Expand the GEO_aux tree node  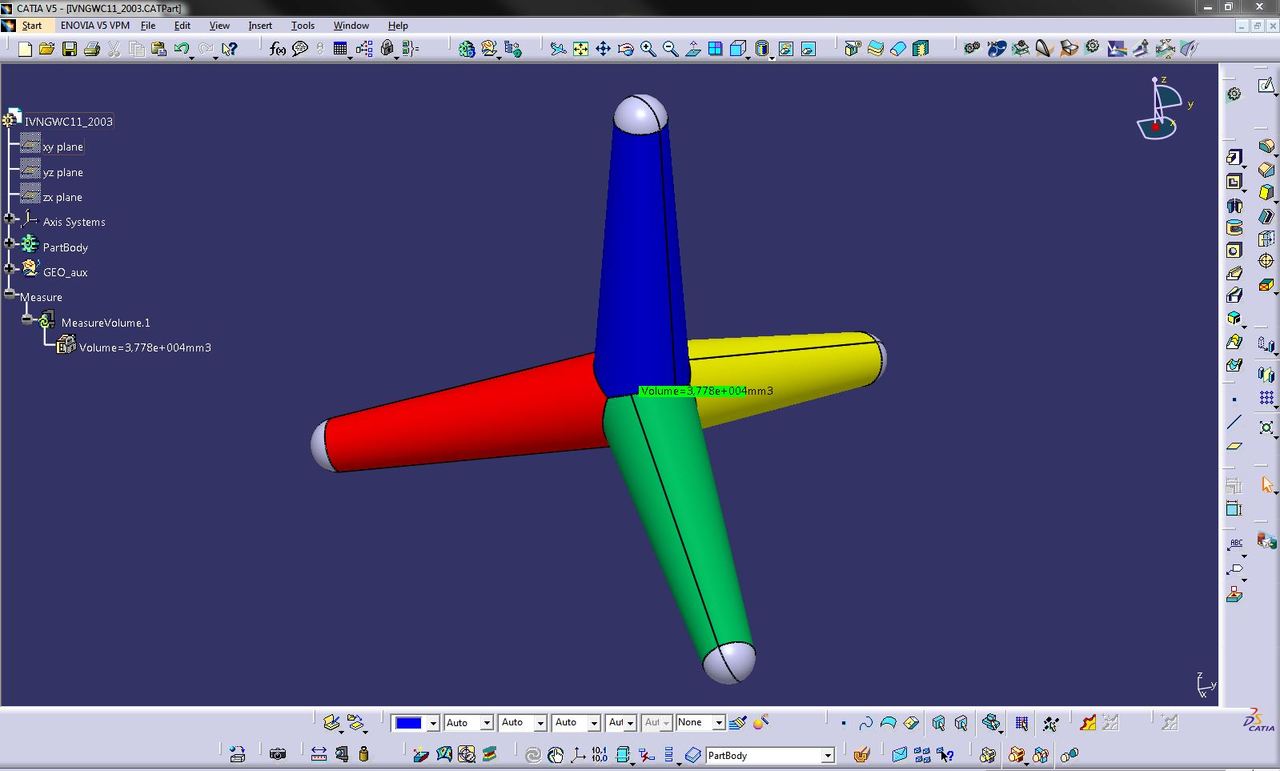point(10,268)
